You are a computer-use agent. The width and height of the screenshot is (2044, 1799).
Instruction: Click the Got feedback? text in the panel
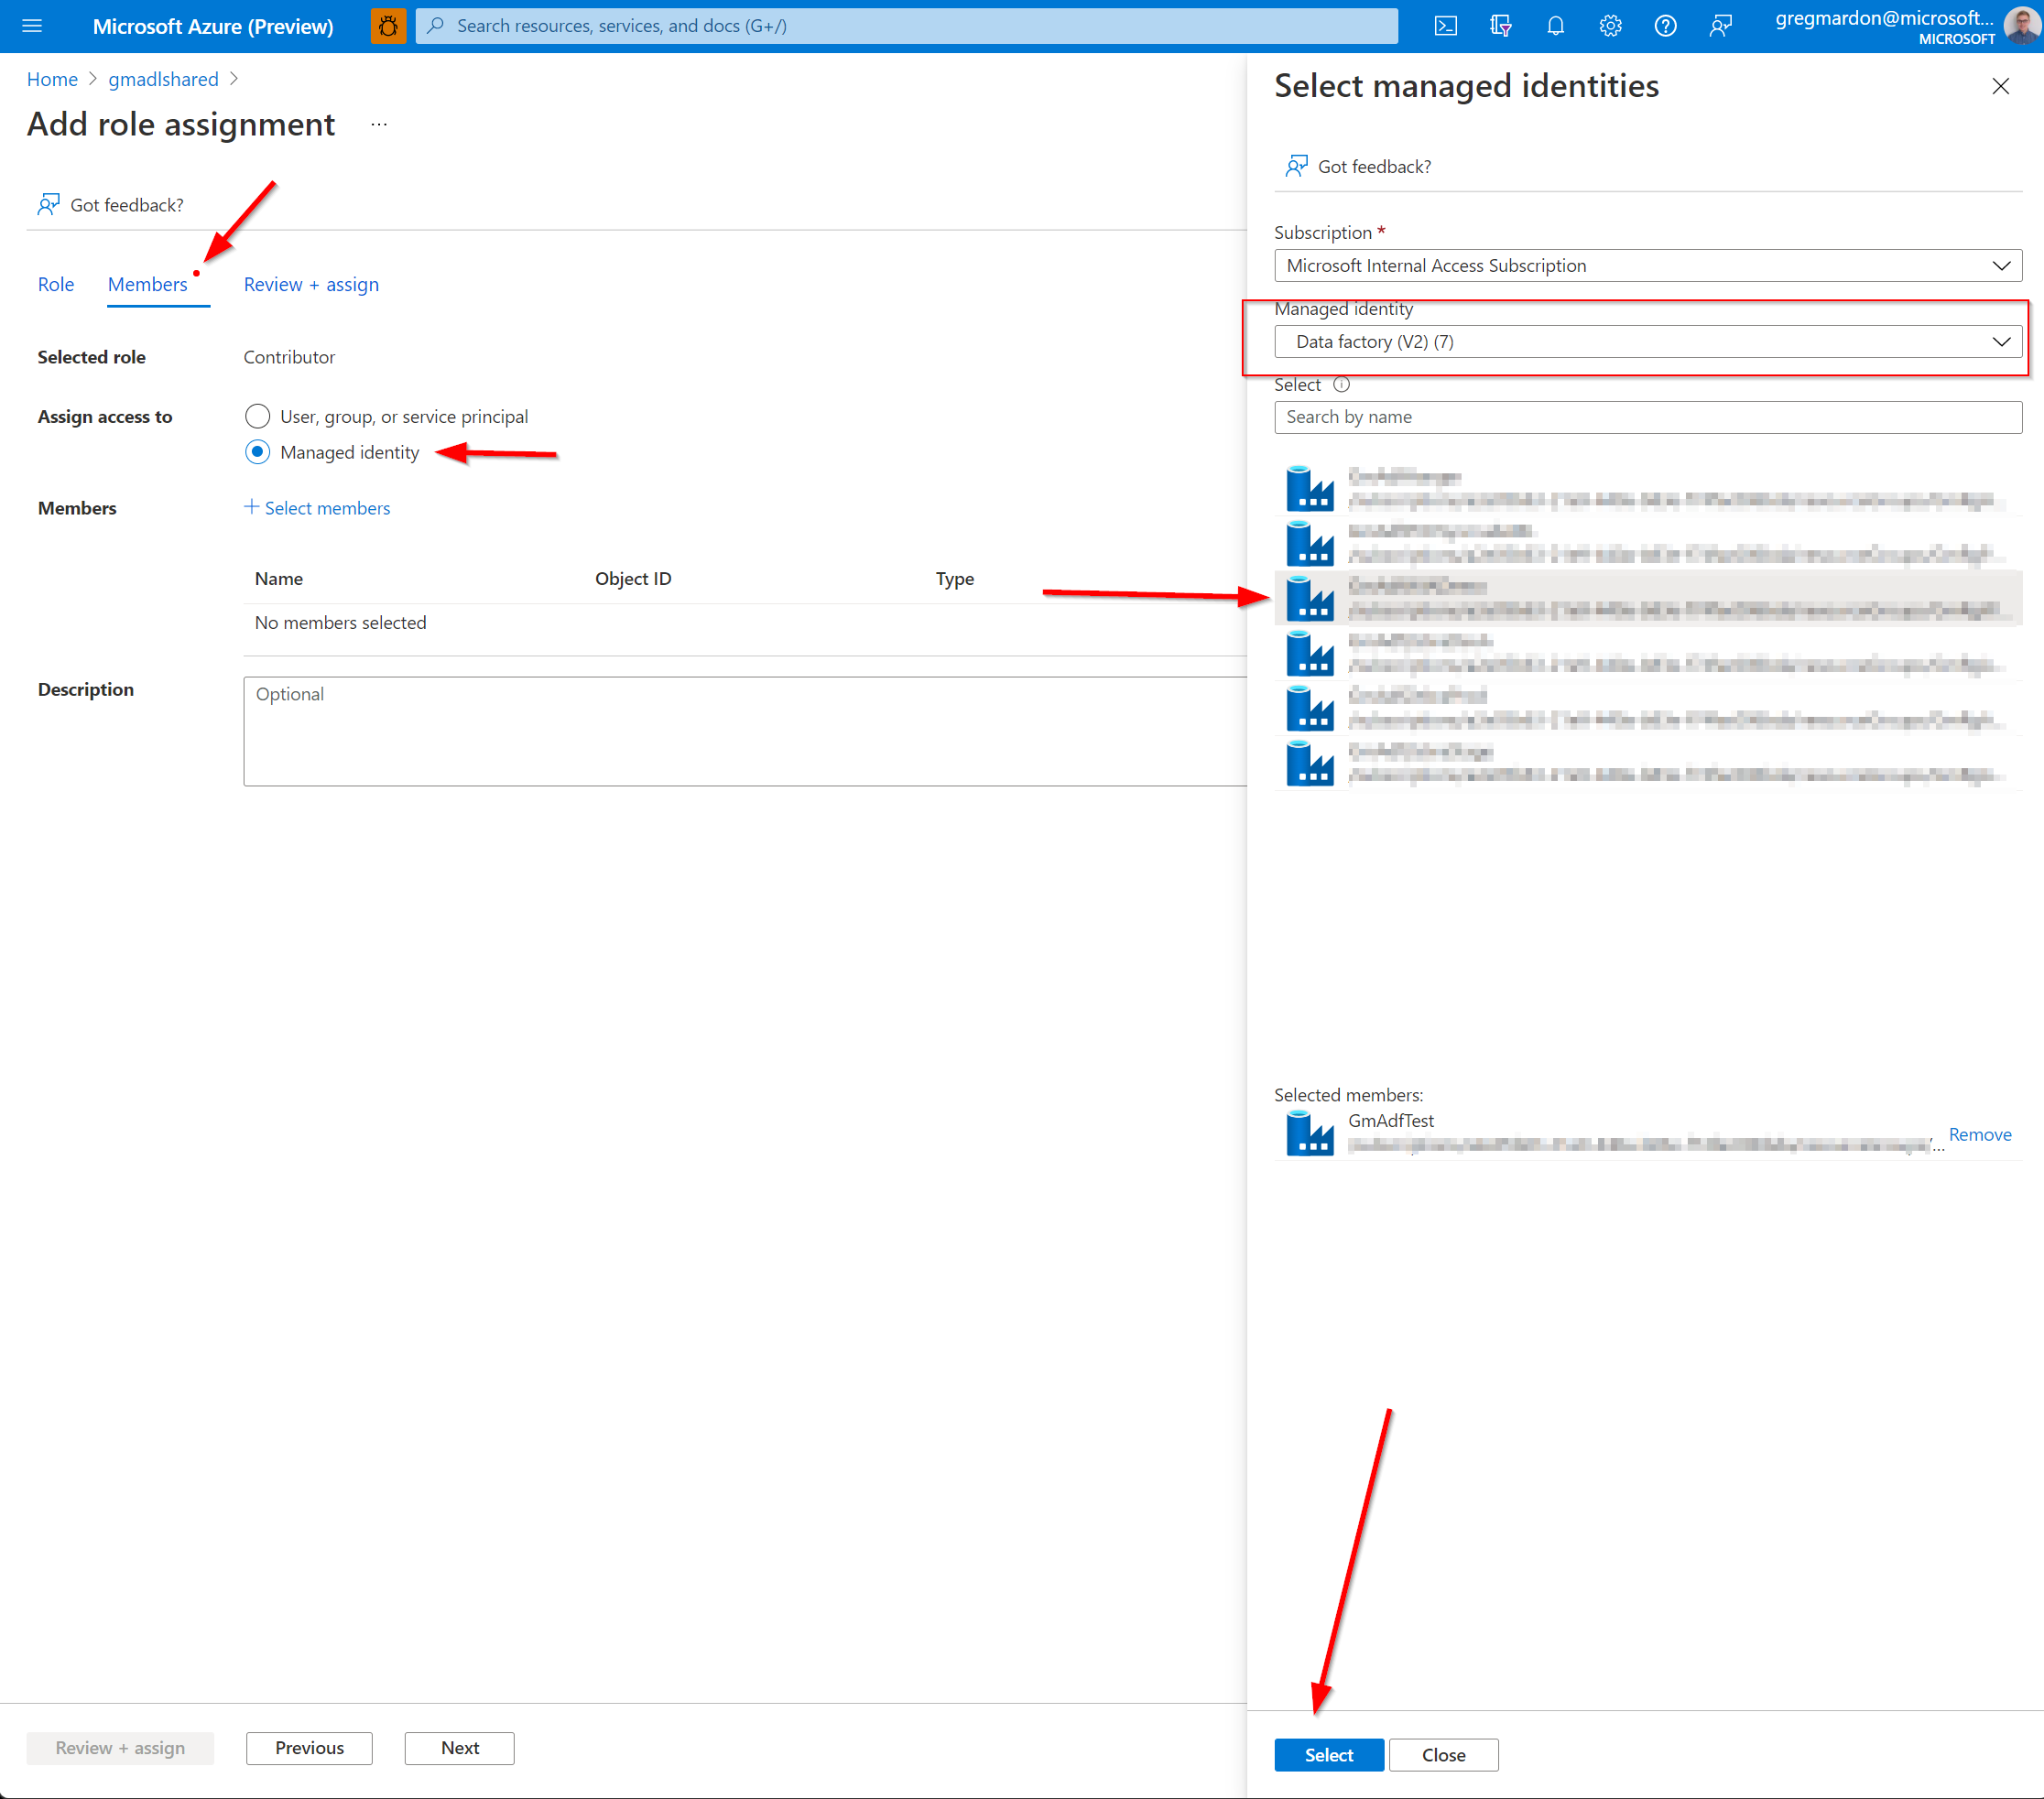(1374, 167)
